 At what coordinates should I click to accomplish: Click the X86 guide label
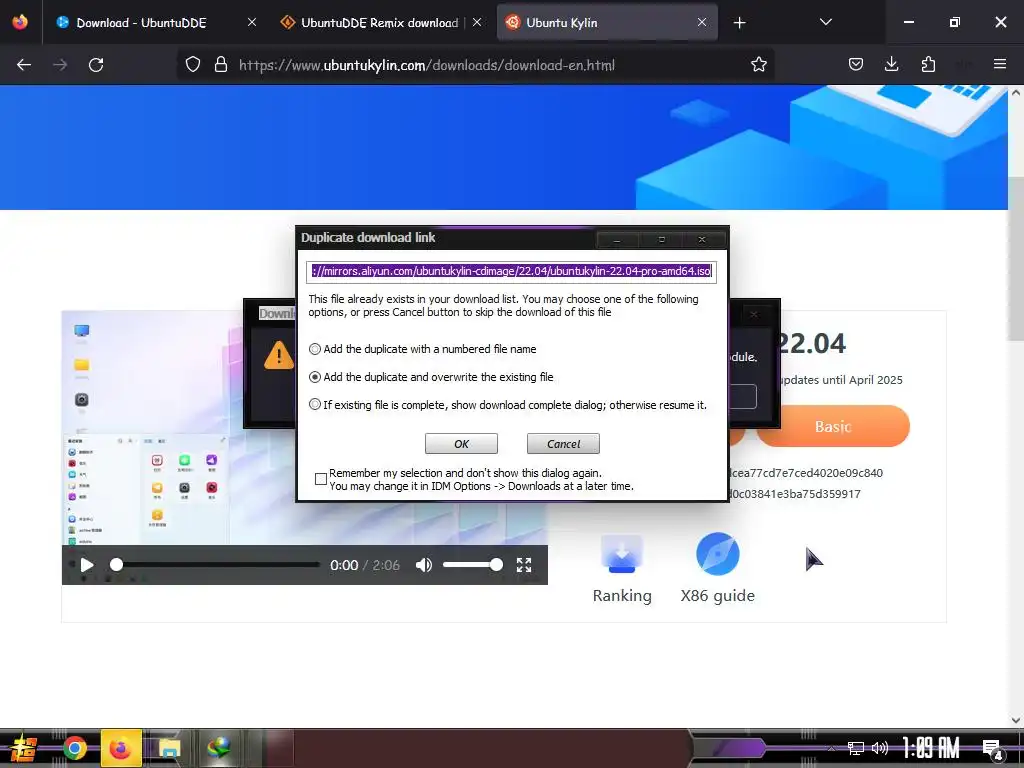pos(718,596)
